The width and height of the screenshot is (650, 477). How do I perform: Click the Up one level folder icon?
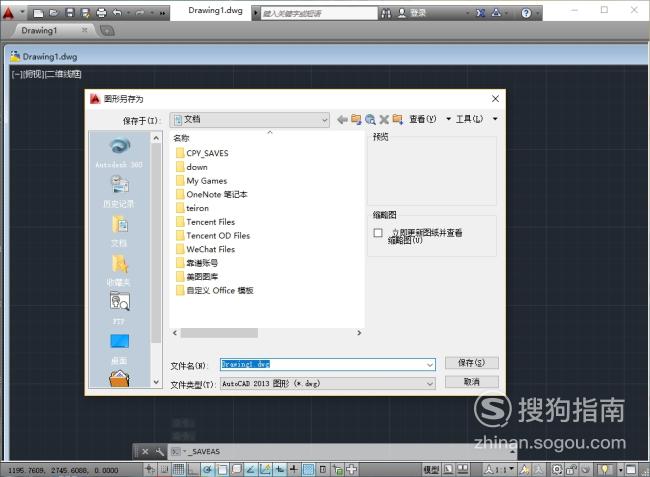[356, 119]
